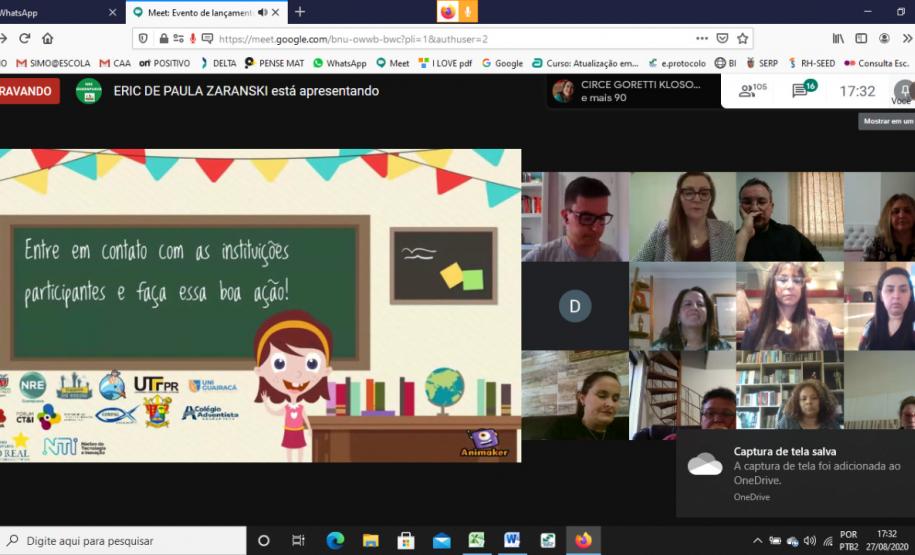Bookmark this page with the star icon
The image size is (915, 555).
(742, 38)
